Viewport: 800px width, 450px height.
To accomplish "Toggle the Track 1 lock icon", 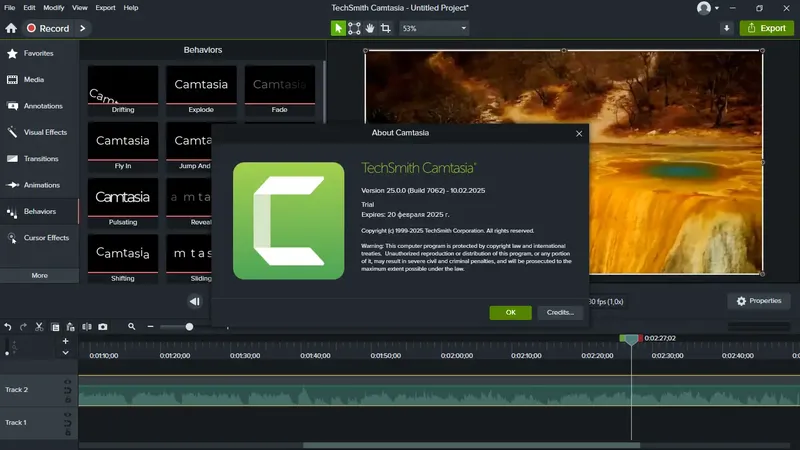I will pos(67,433).
